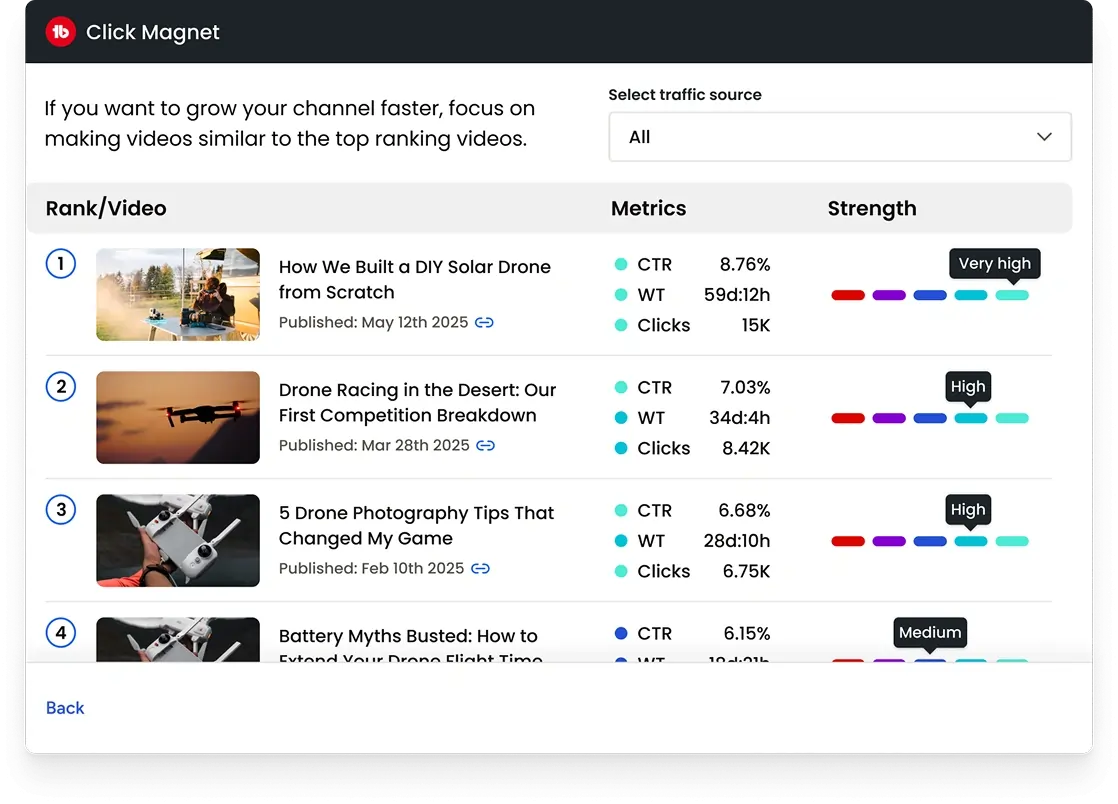The image size is (1118, 804).
Task: Click the Metrics column header
Action: point(648,208)
